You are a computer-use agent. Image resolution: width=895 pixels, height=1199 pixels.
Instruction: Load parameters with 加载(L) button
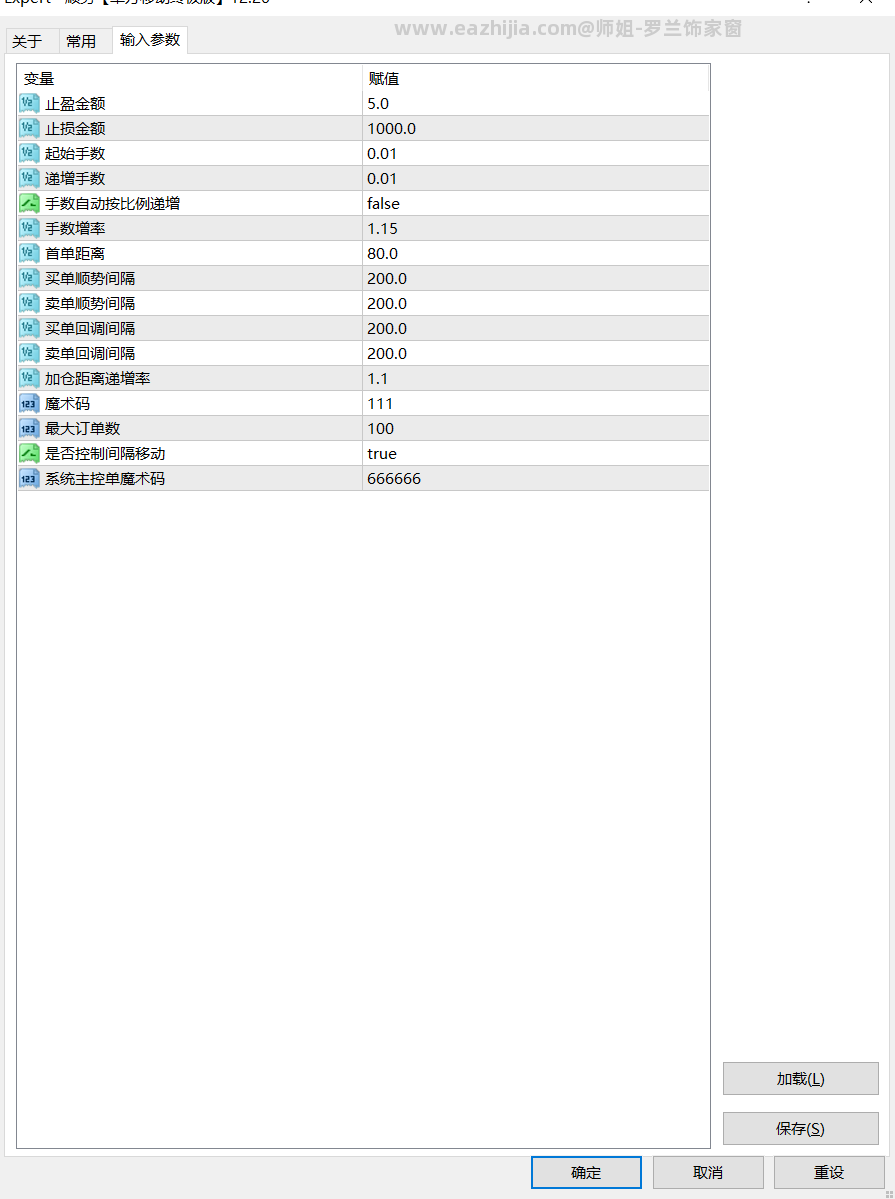click(x=800, y=1079)
